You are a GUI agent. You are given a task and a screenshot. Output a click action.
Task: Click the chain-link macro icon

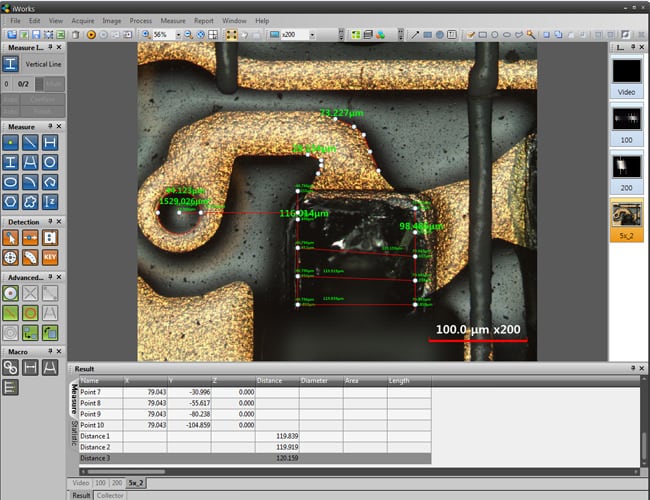tap(11, 368)
